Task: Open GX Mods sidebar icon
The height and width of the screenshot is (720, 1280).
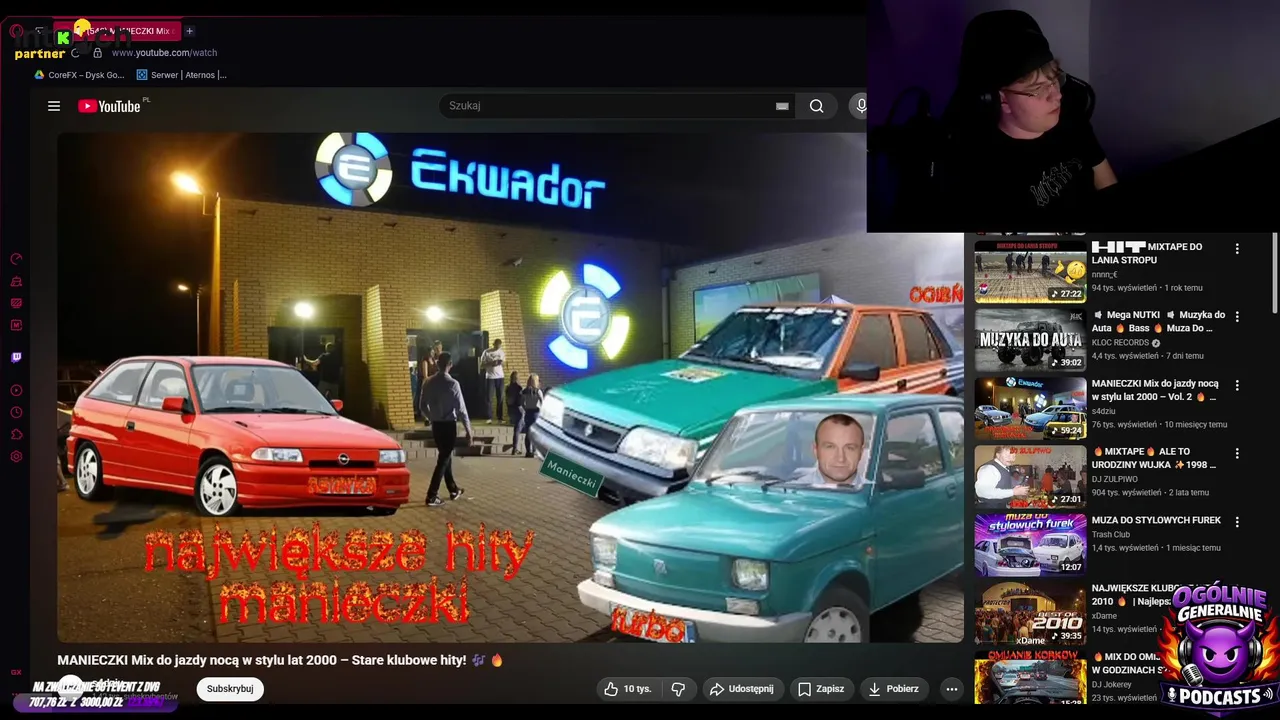Action: pyautogui.click(x=16, y=325)
